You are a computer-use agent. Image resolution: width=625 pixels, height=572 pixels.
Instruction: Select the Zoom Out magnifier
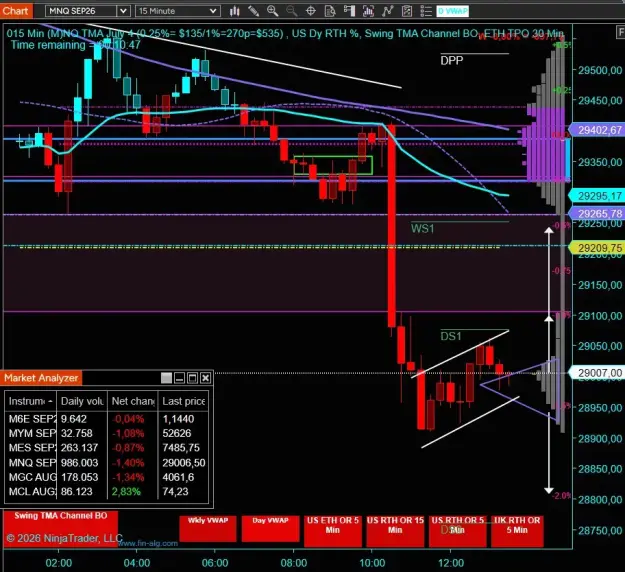292,11
